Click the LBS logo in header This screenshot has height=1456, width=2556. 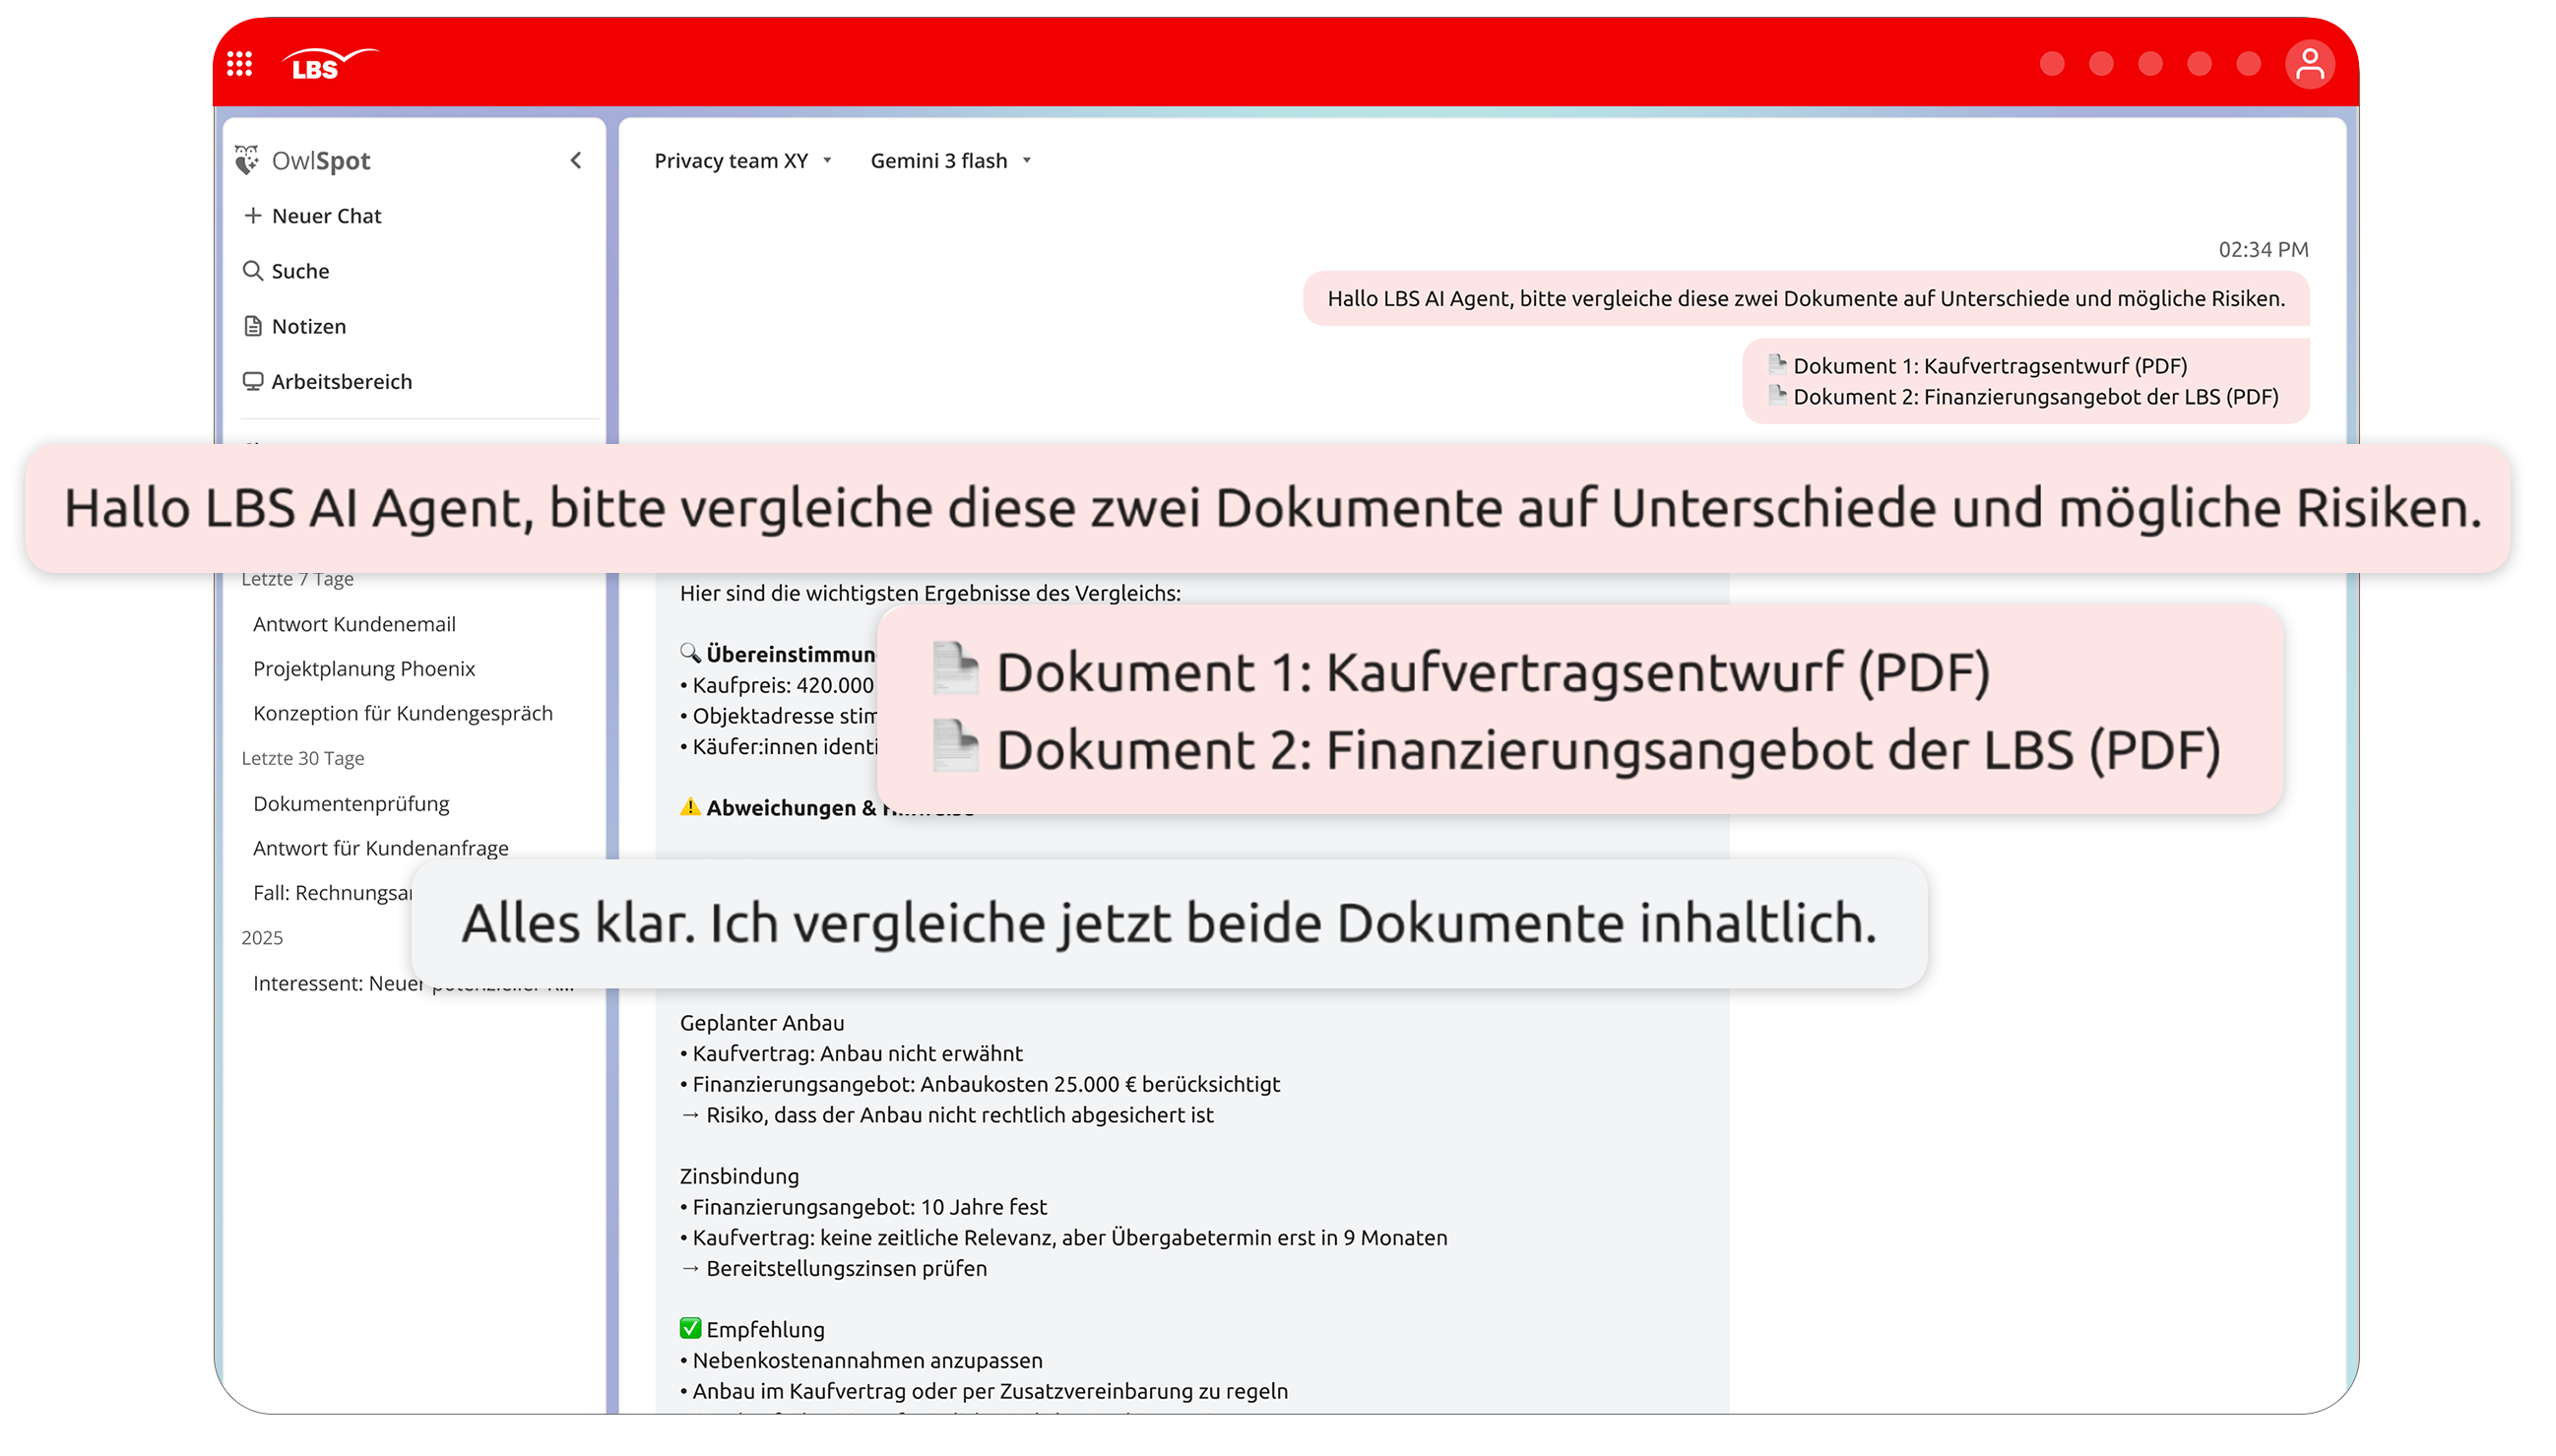pyautogui.click(x=329, y=64)
